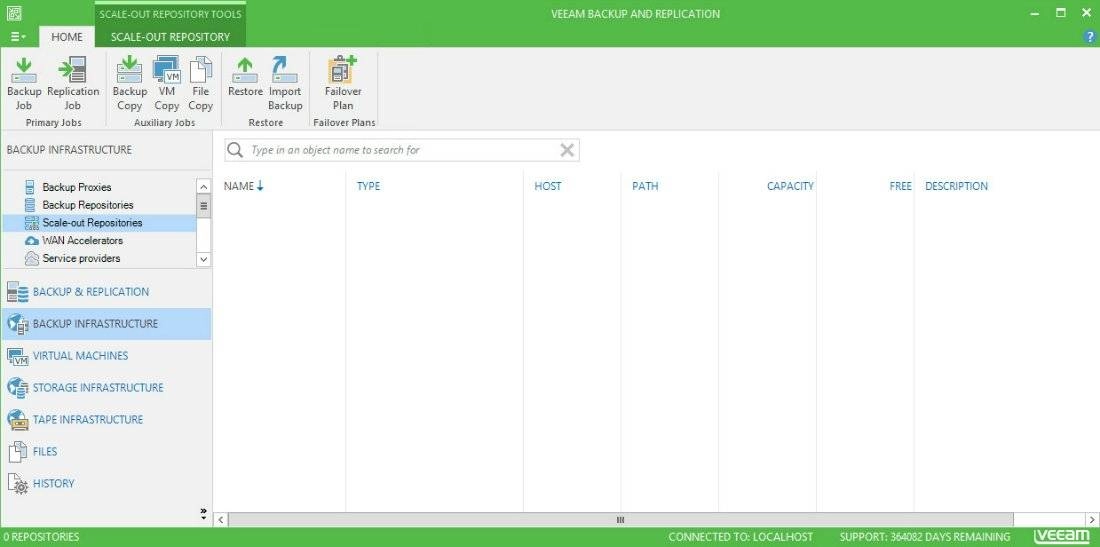Click the Veeam application icon in title bar
The image size is (1100, 547).
pyautogui.click(x=13, y=13)
